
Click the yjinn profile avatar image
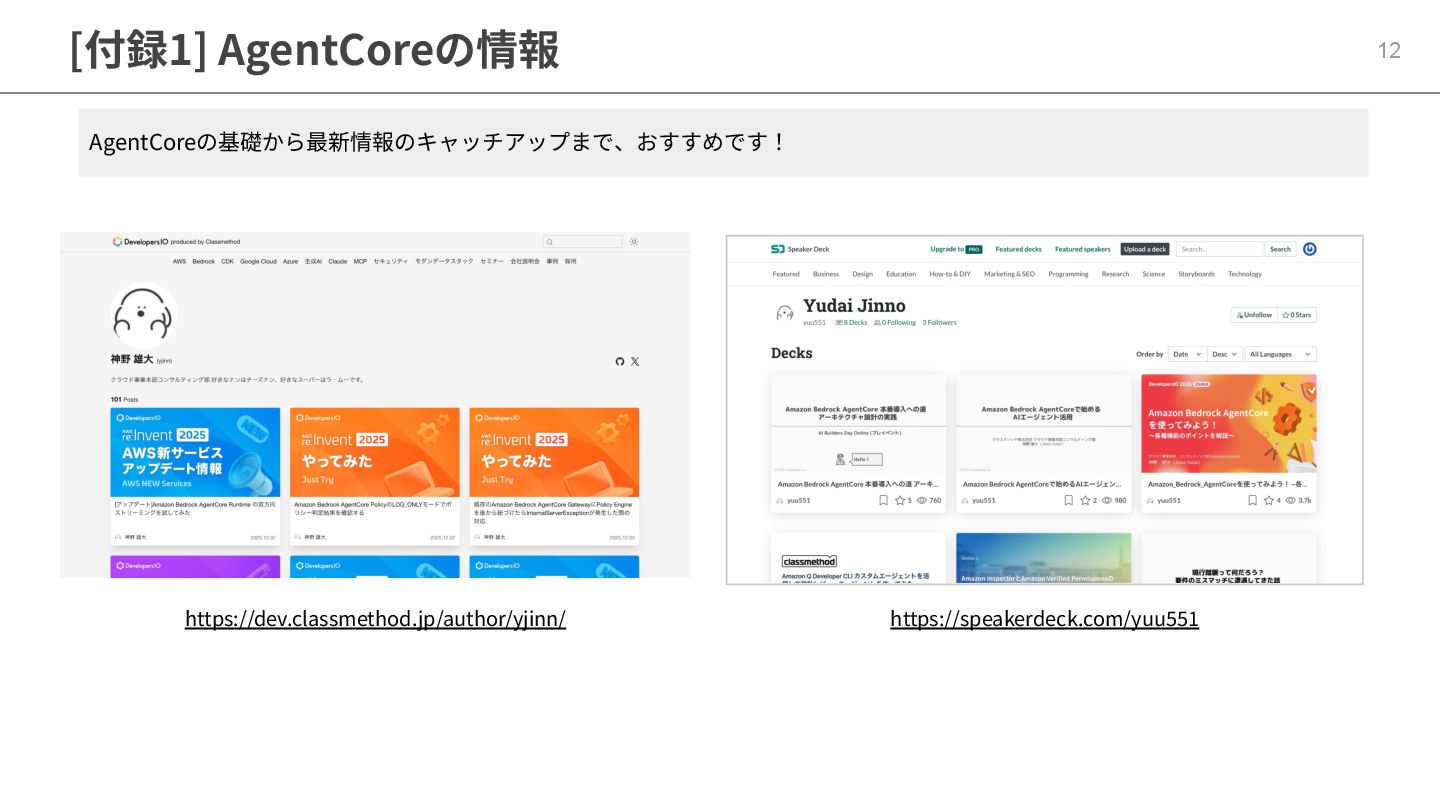click(x=144, y=315)
